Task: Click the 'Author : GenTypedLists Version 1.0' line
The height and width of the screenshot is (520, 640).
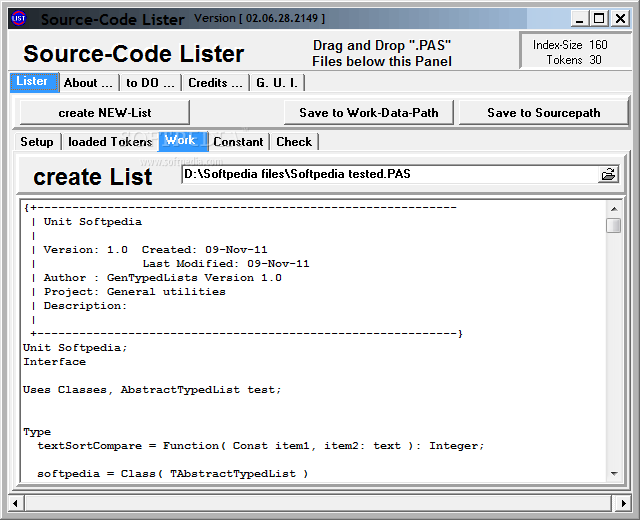Action: click(x=162, y=278)
